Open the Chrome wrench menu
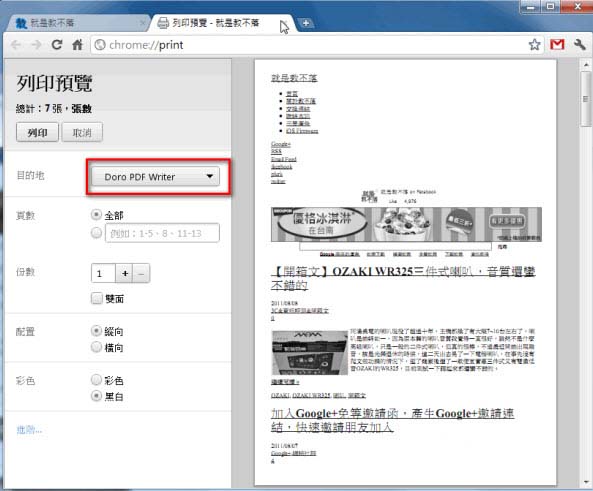 (x=579, y=45)
